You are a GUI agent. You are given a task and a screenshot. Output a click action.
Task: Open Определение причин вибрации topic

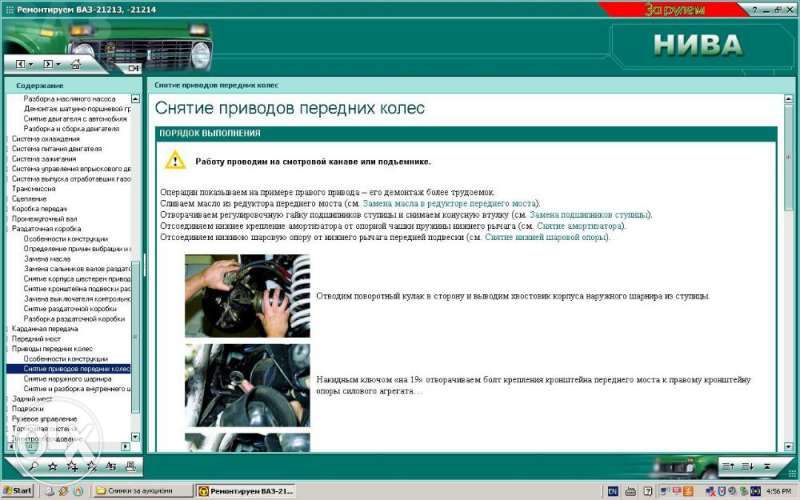[x=77, y=248]
